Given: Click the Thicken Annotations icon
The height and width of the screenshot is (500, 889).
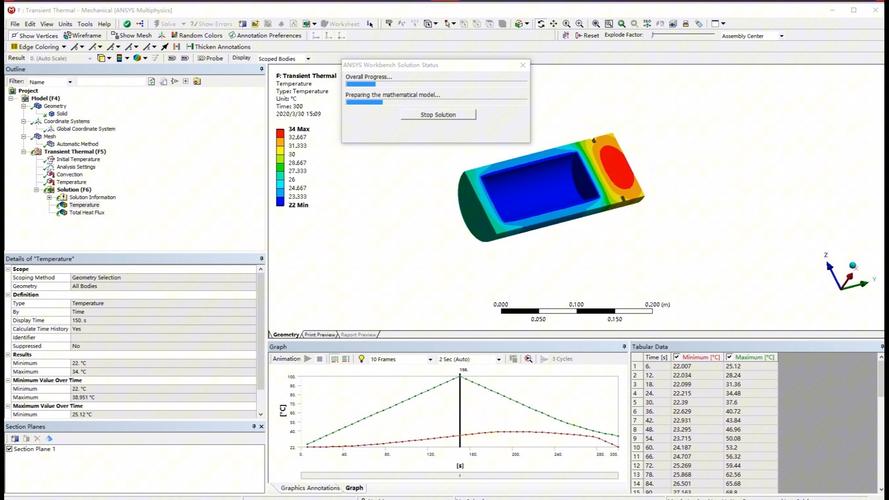Looking at the screenshot, I should pyautogui.click(x=218, y=46).
